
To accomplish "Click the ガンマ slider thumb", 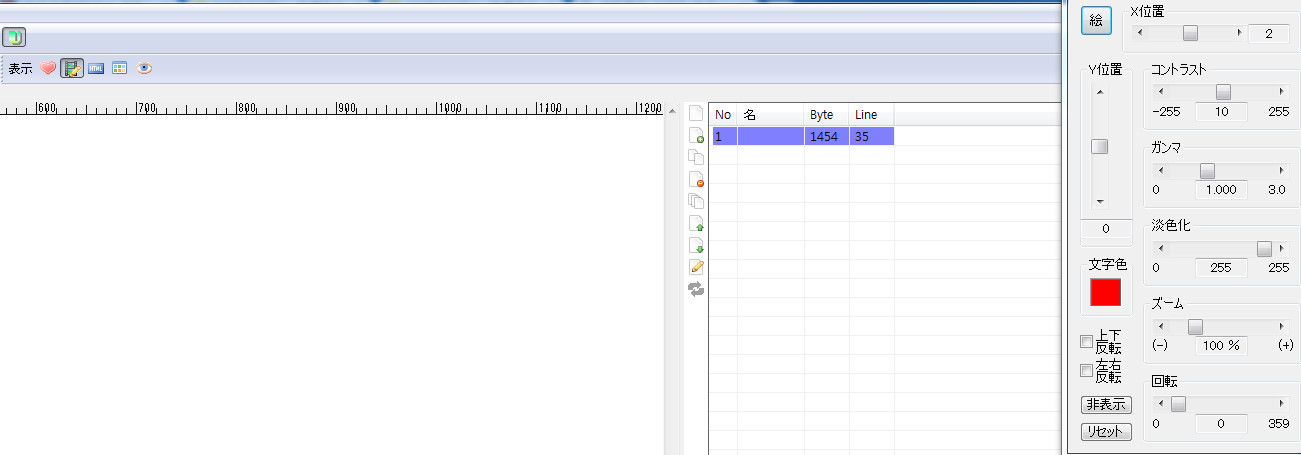I will [1207, 171].
